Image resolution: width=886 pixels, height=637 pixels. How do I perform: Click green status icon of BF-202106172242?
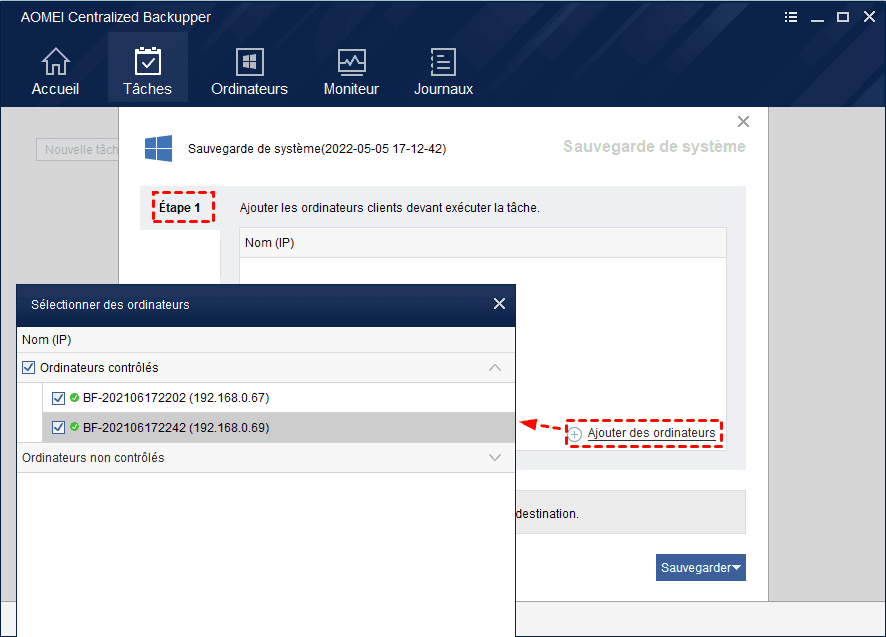tap(74, 427)
